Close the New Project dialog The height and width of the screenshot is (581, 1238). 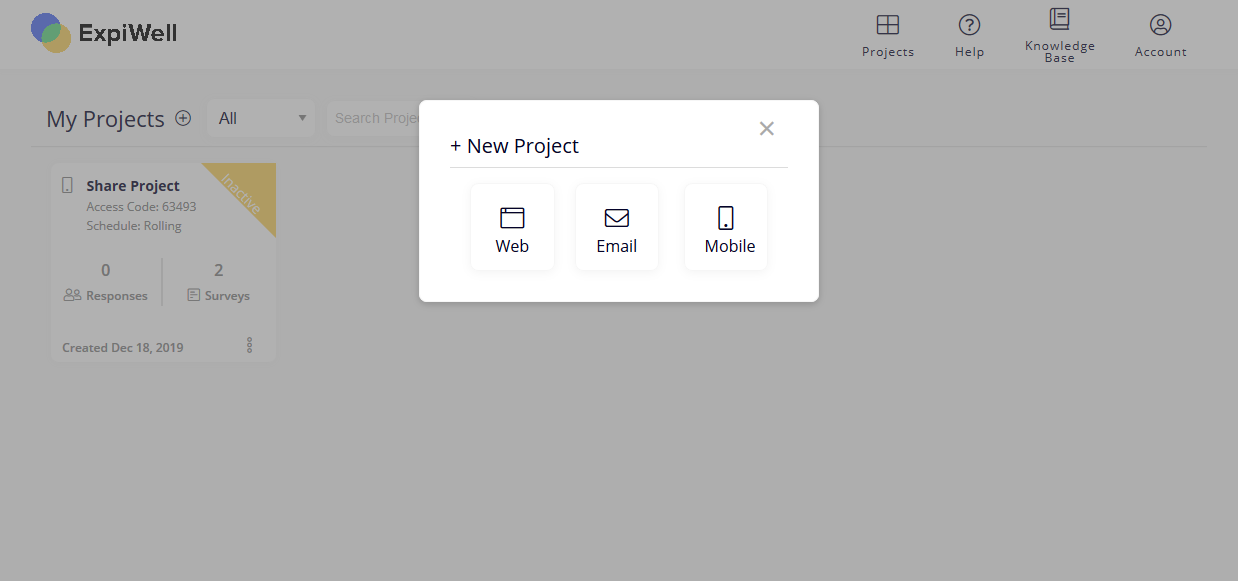click(x=767, y=128)
